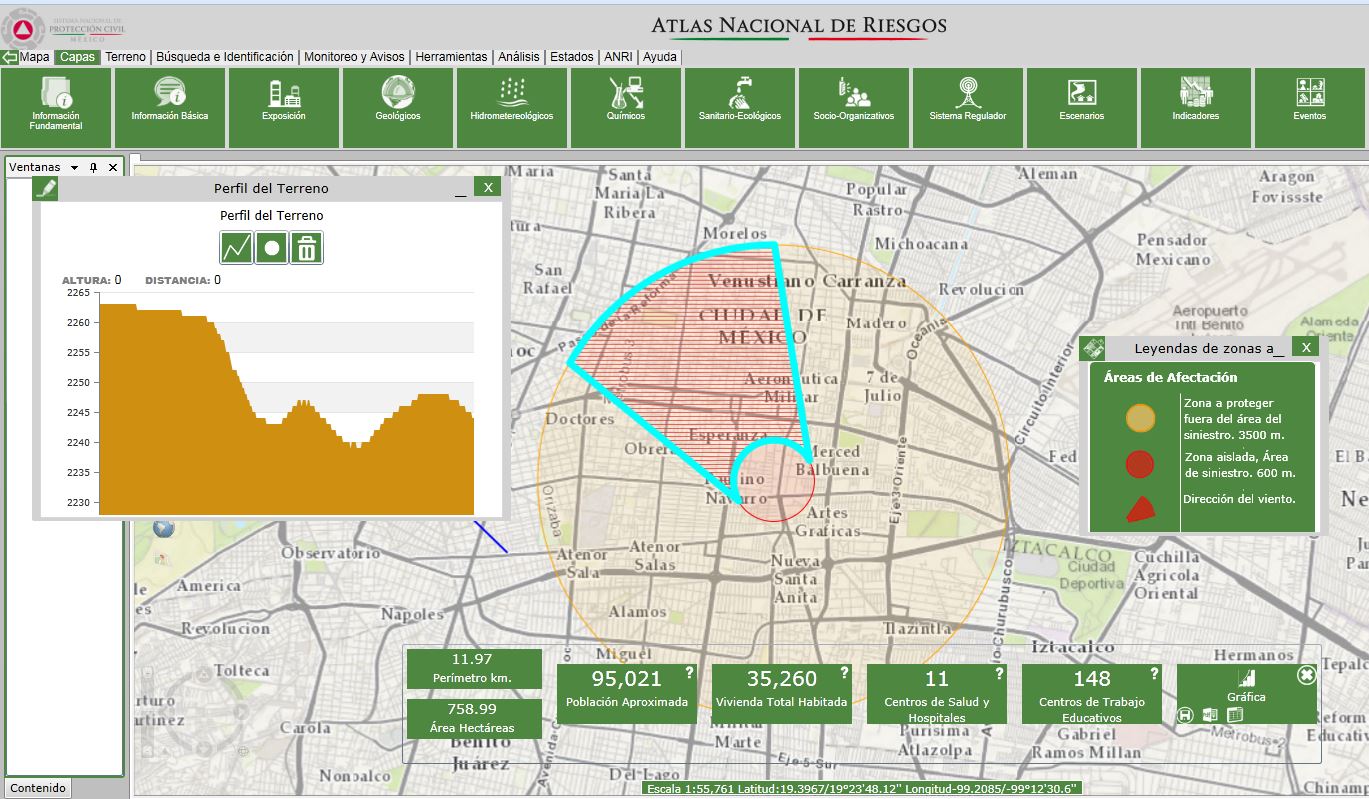Show help for Población Aproximada

[x=689, y=673]
